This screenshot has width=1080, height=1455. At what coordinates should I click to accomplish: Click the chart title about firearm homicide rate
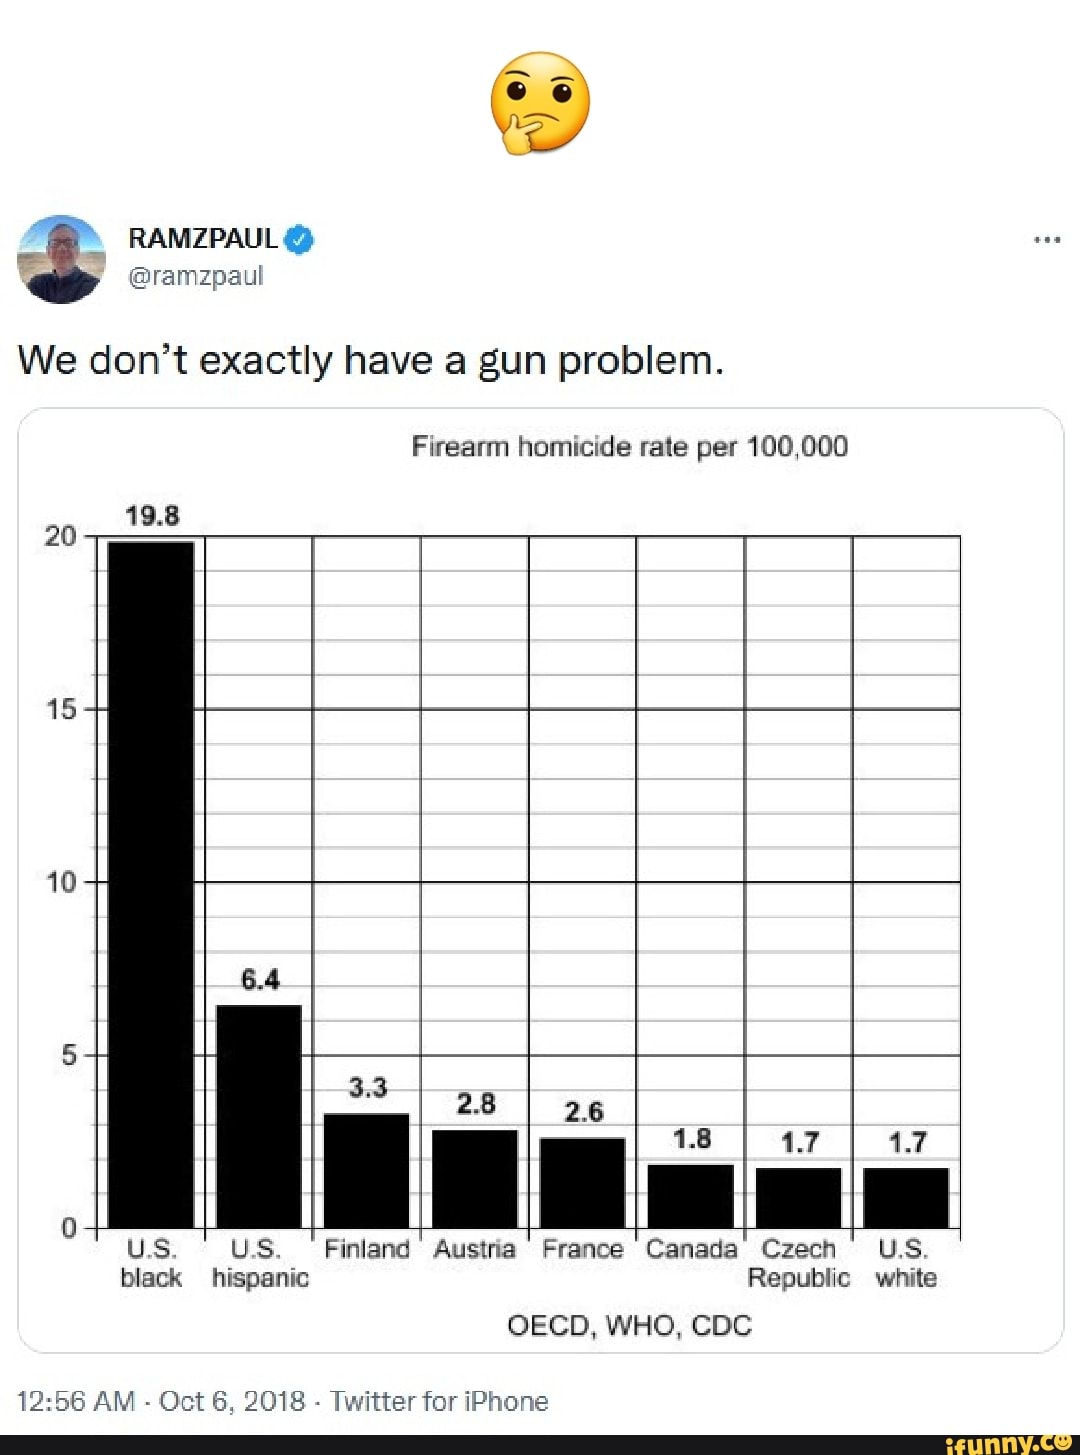point(629,446)
